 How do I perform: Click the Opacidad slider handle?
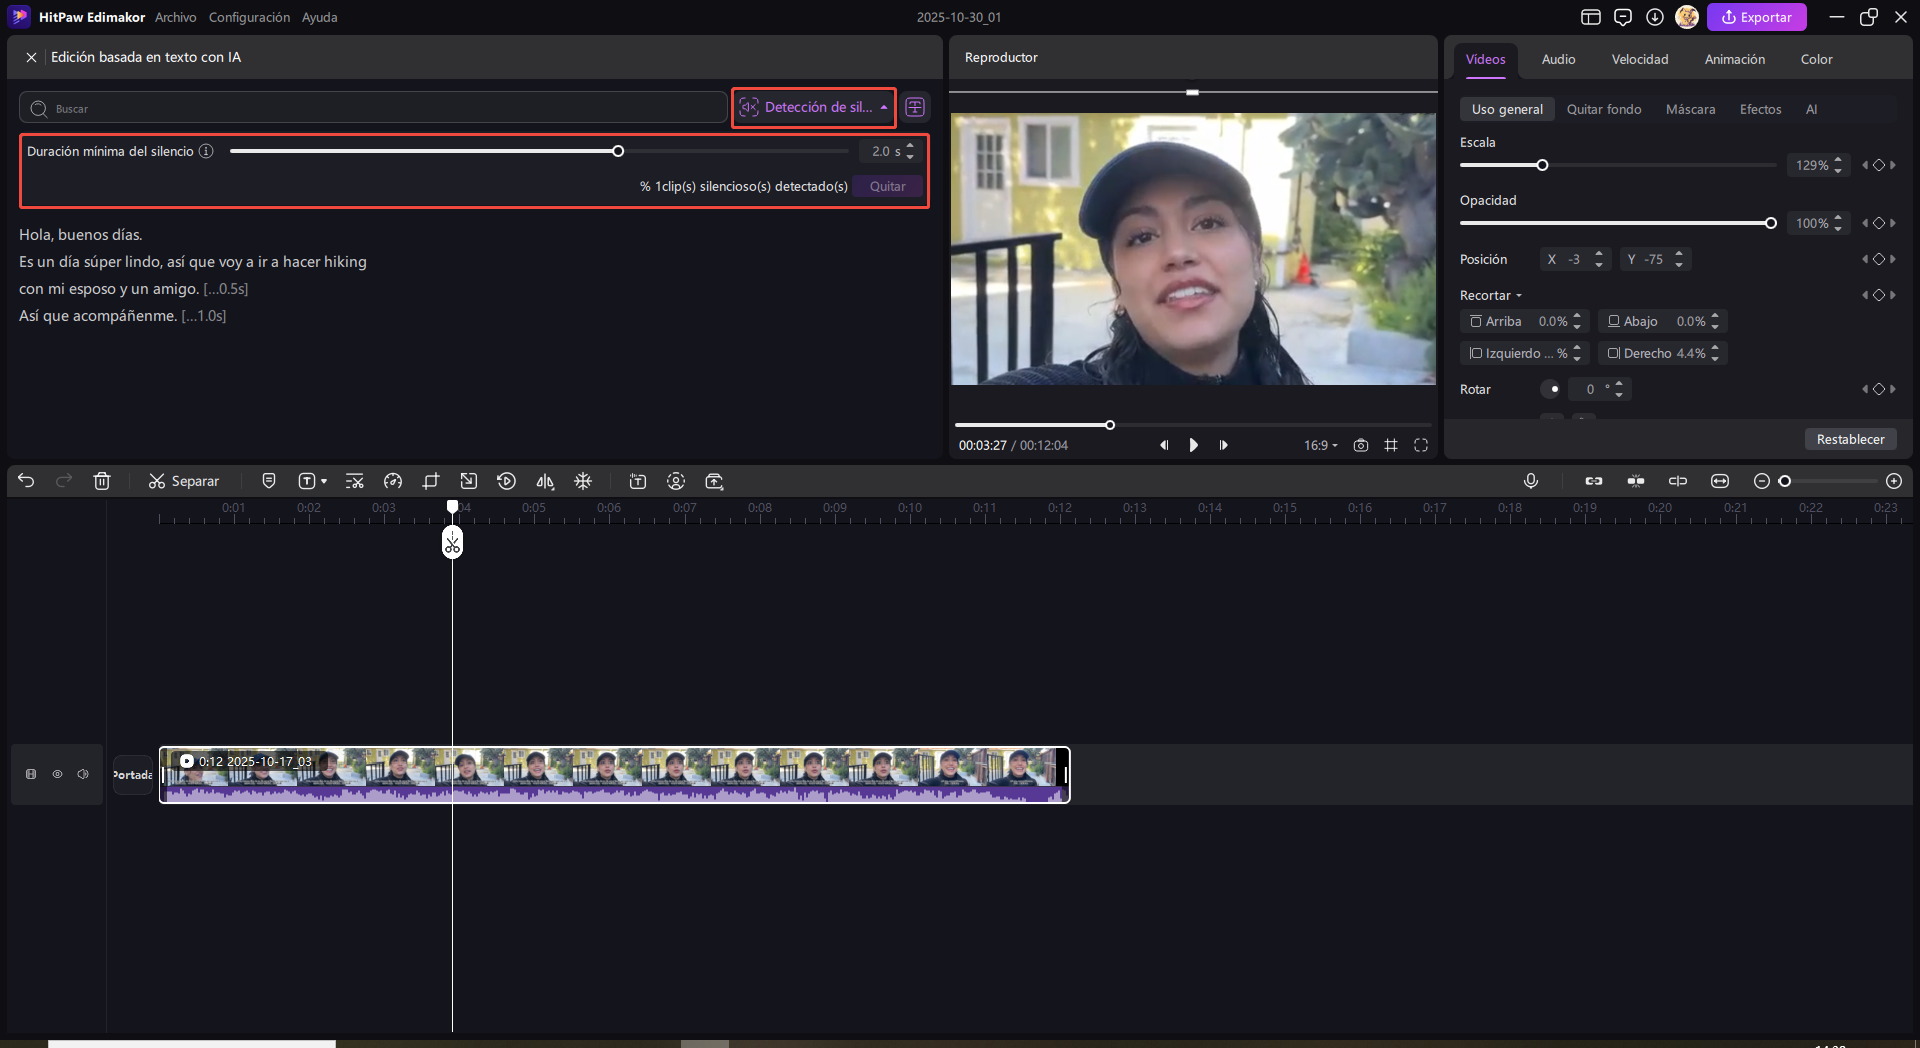click(1770, 223)
